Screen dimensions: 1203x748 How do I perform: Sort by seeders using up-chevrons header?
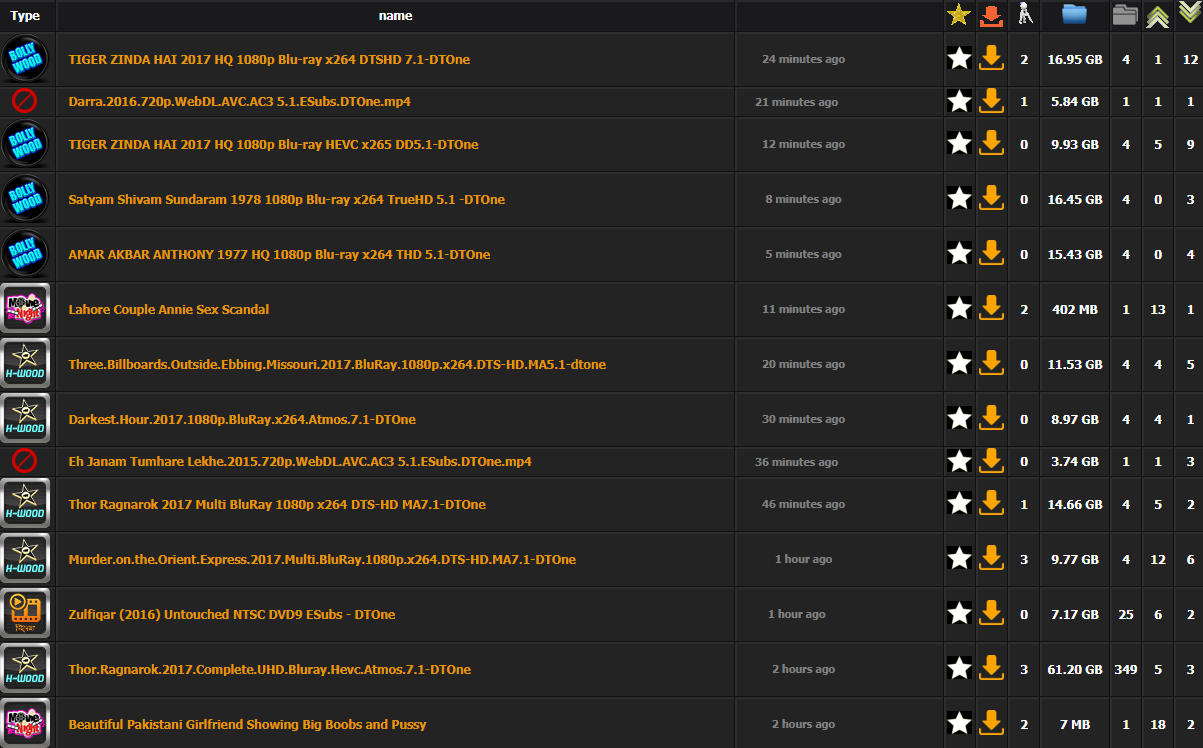(x=1158, y=16)
